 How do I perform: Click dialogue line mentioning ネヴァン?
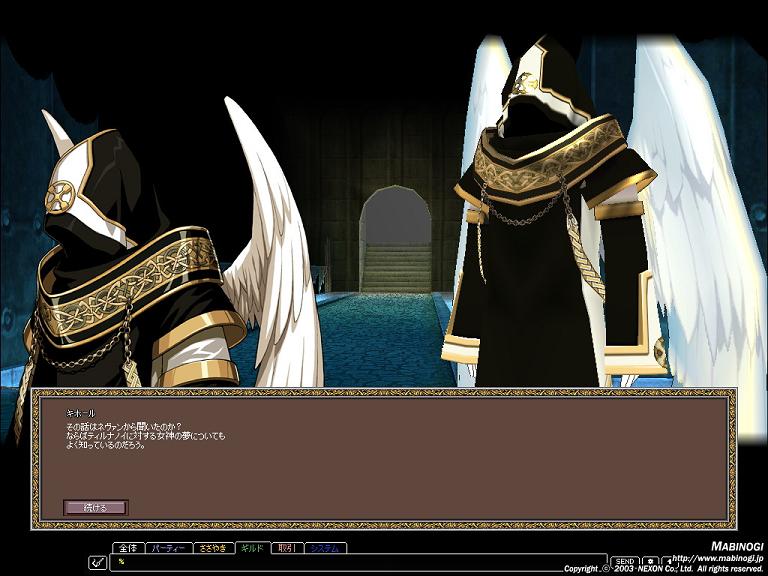[124, 427]
